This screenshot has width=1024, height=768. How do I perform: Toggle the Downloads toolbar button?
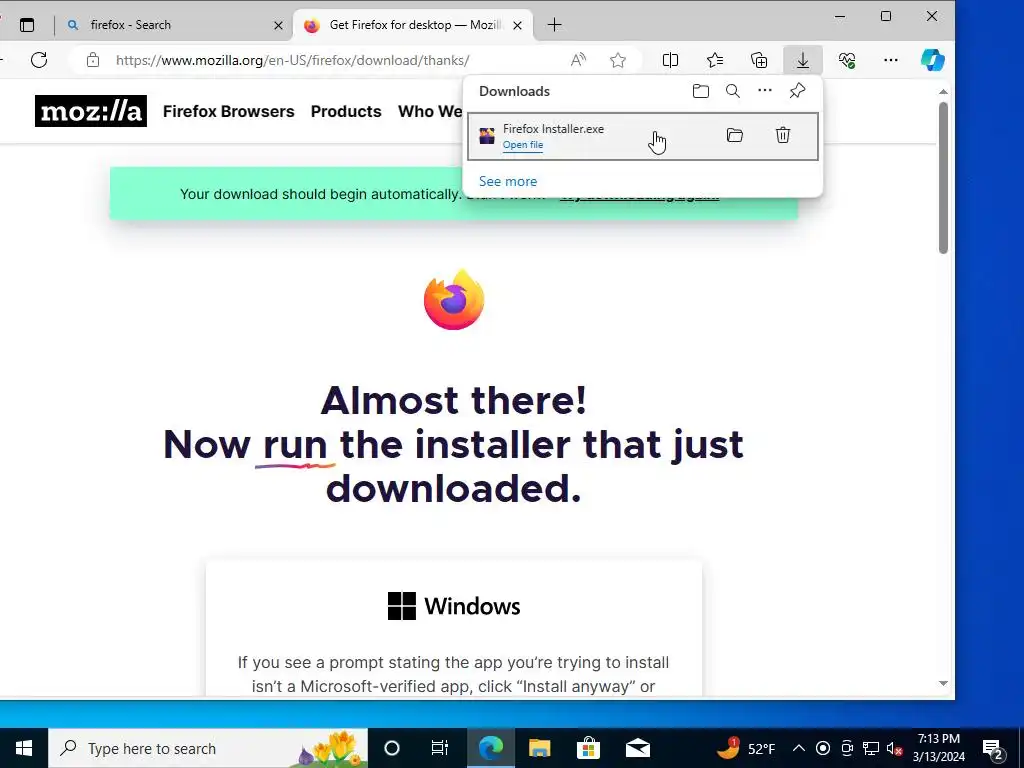803,60
